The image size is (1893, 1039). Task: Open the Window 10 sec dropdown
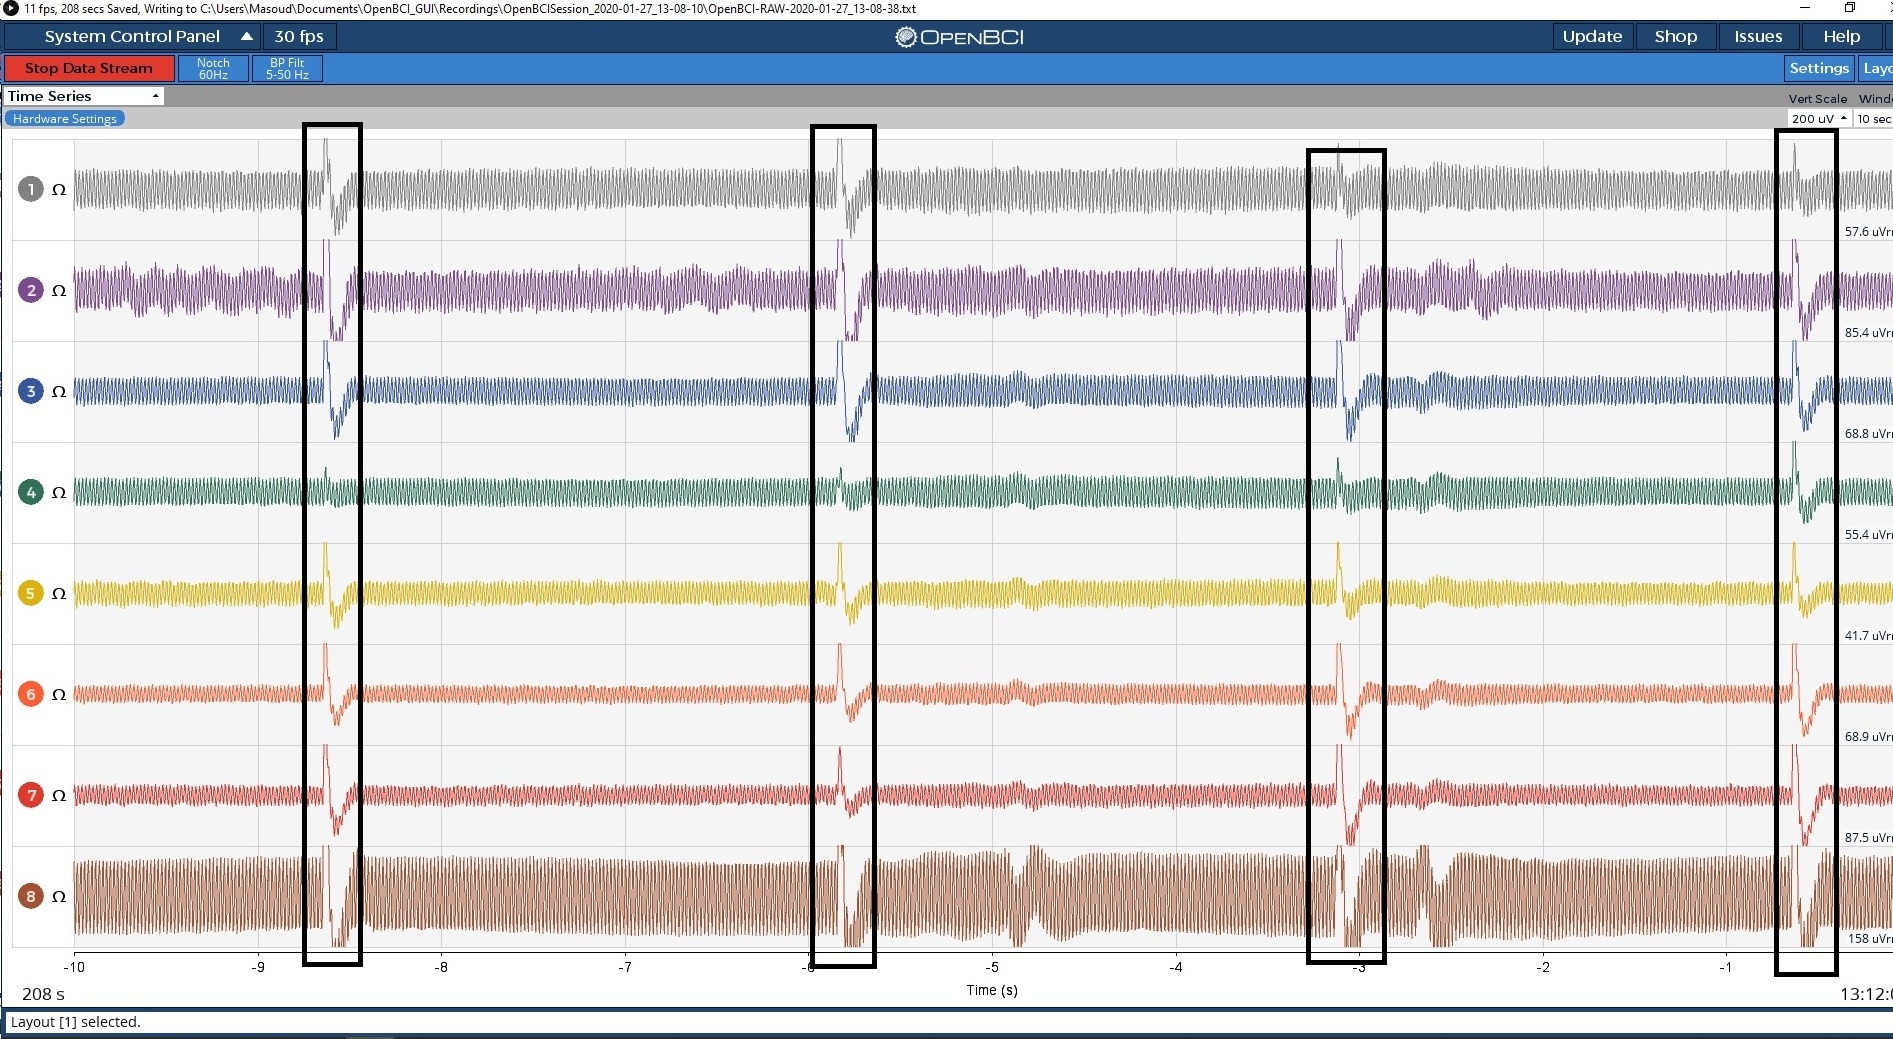tap(1873, 118)
